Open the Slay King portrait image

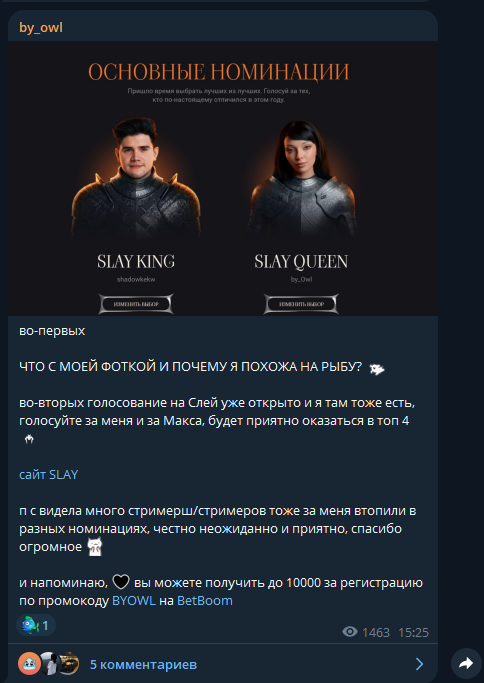[136, 179]
